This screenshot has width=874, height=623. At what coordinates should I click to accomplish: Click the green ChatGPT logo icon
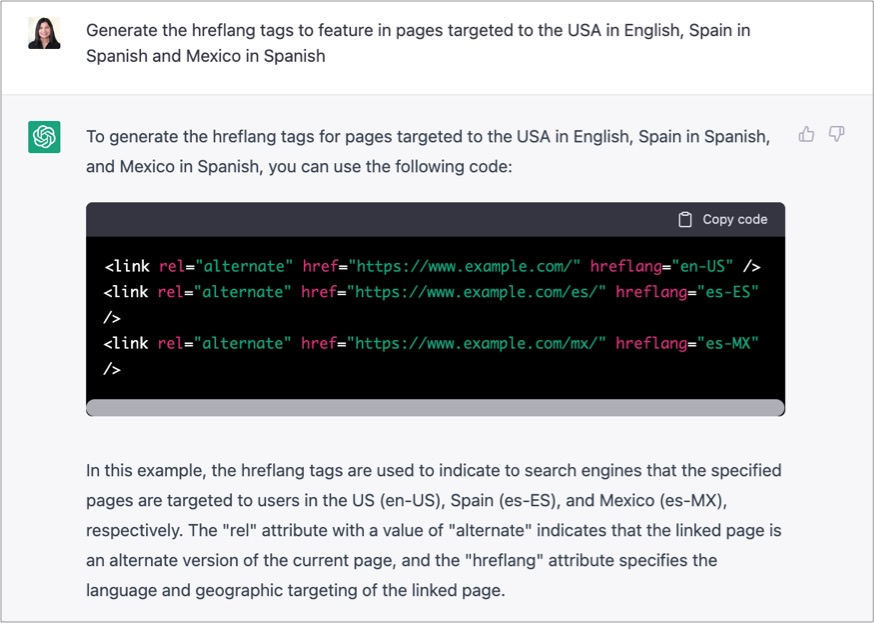tap(44, 137)
